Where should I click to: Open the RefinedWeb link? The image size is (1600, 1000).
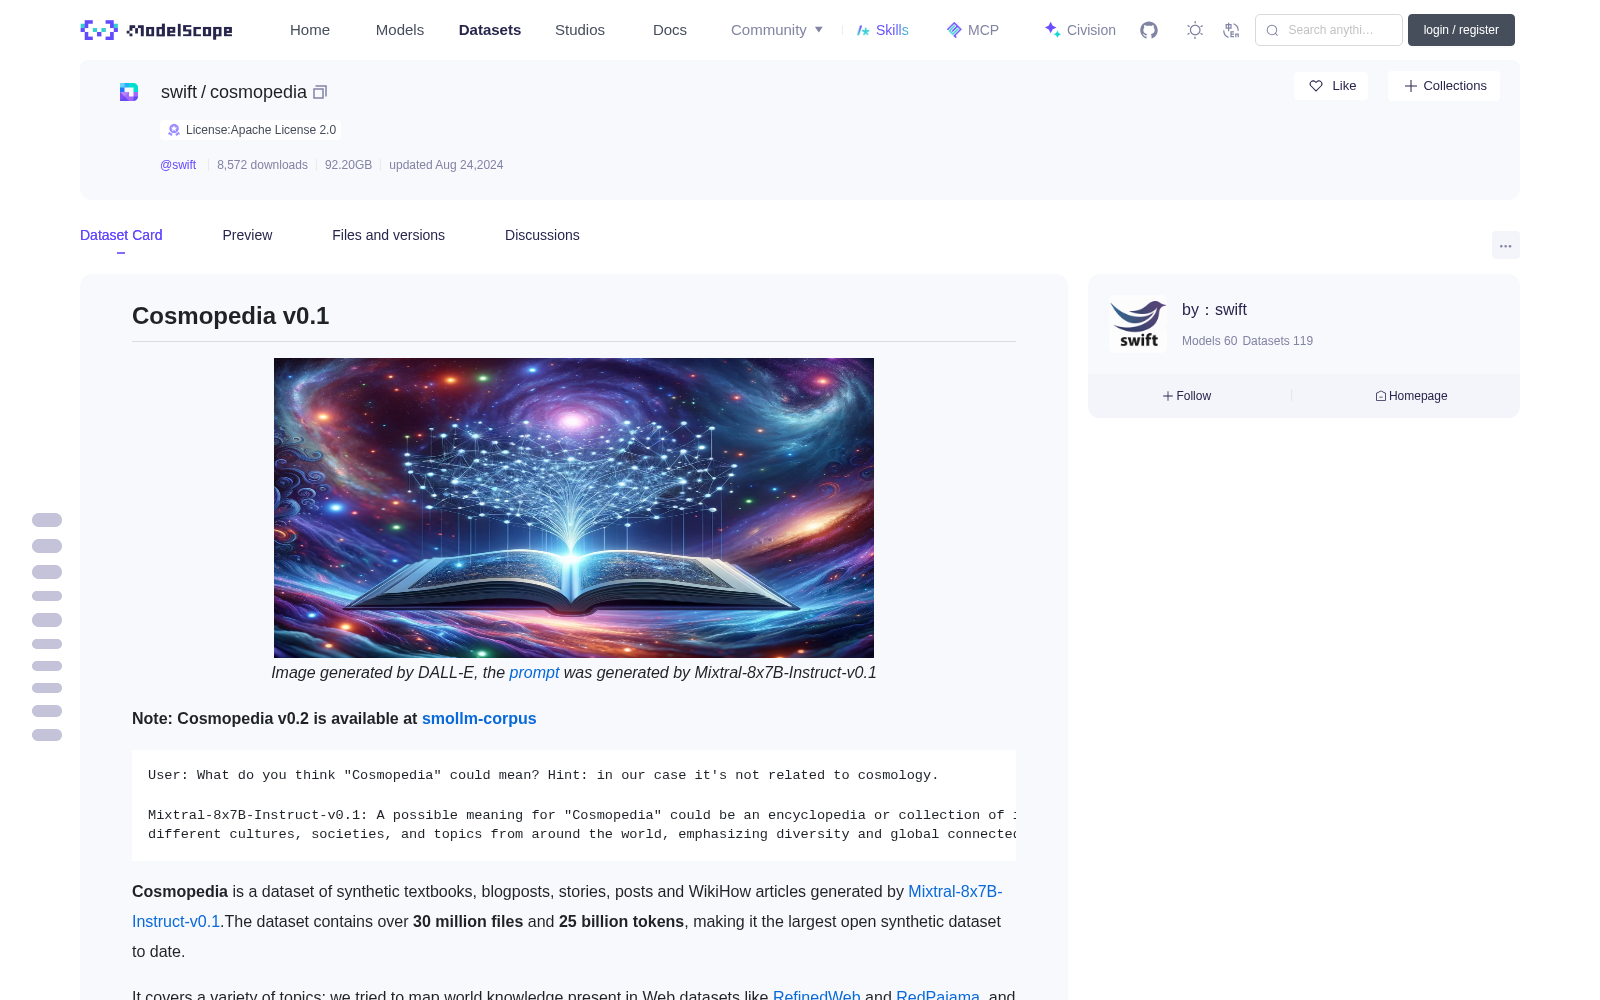pyautogui.click(x=816, y=995)
